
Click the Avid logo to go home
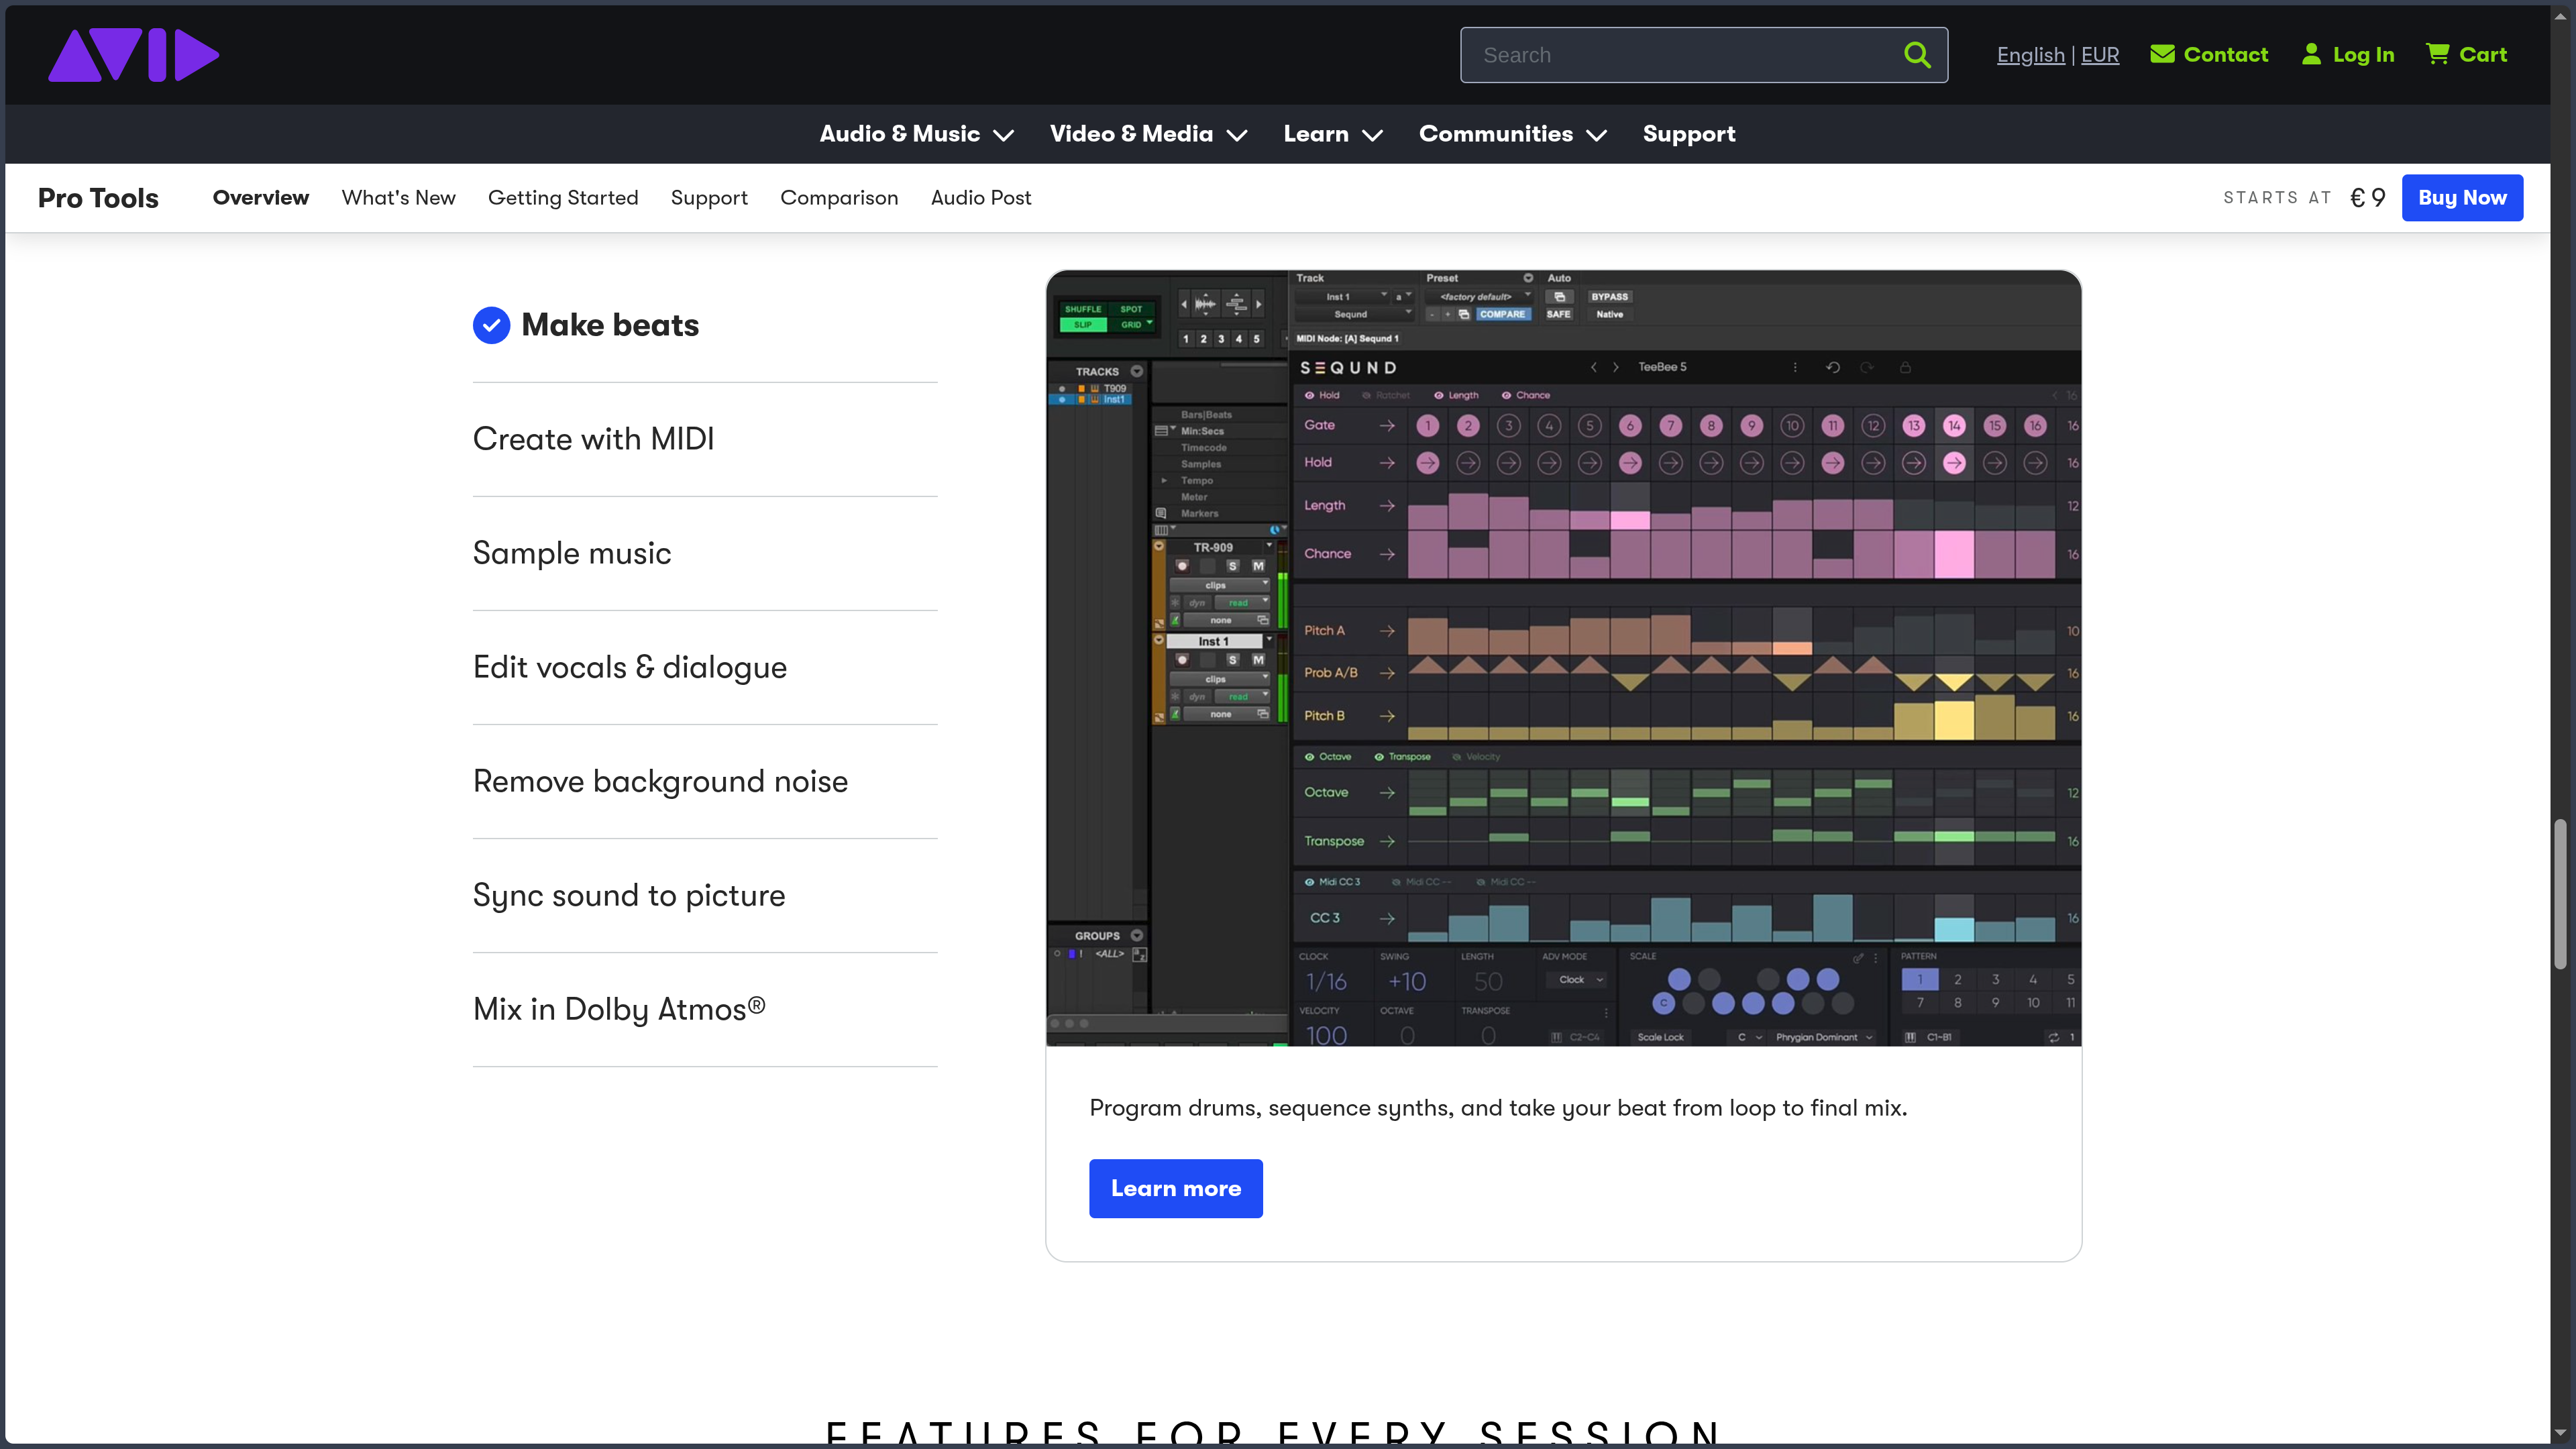tap(133, 55)
